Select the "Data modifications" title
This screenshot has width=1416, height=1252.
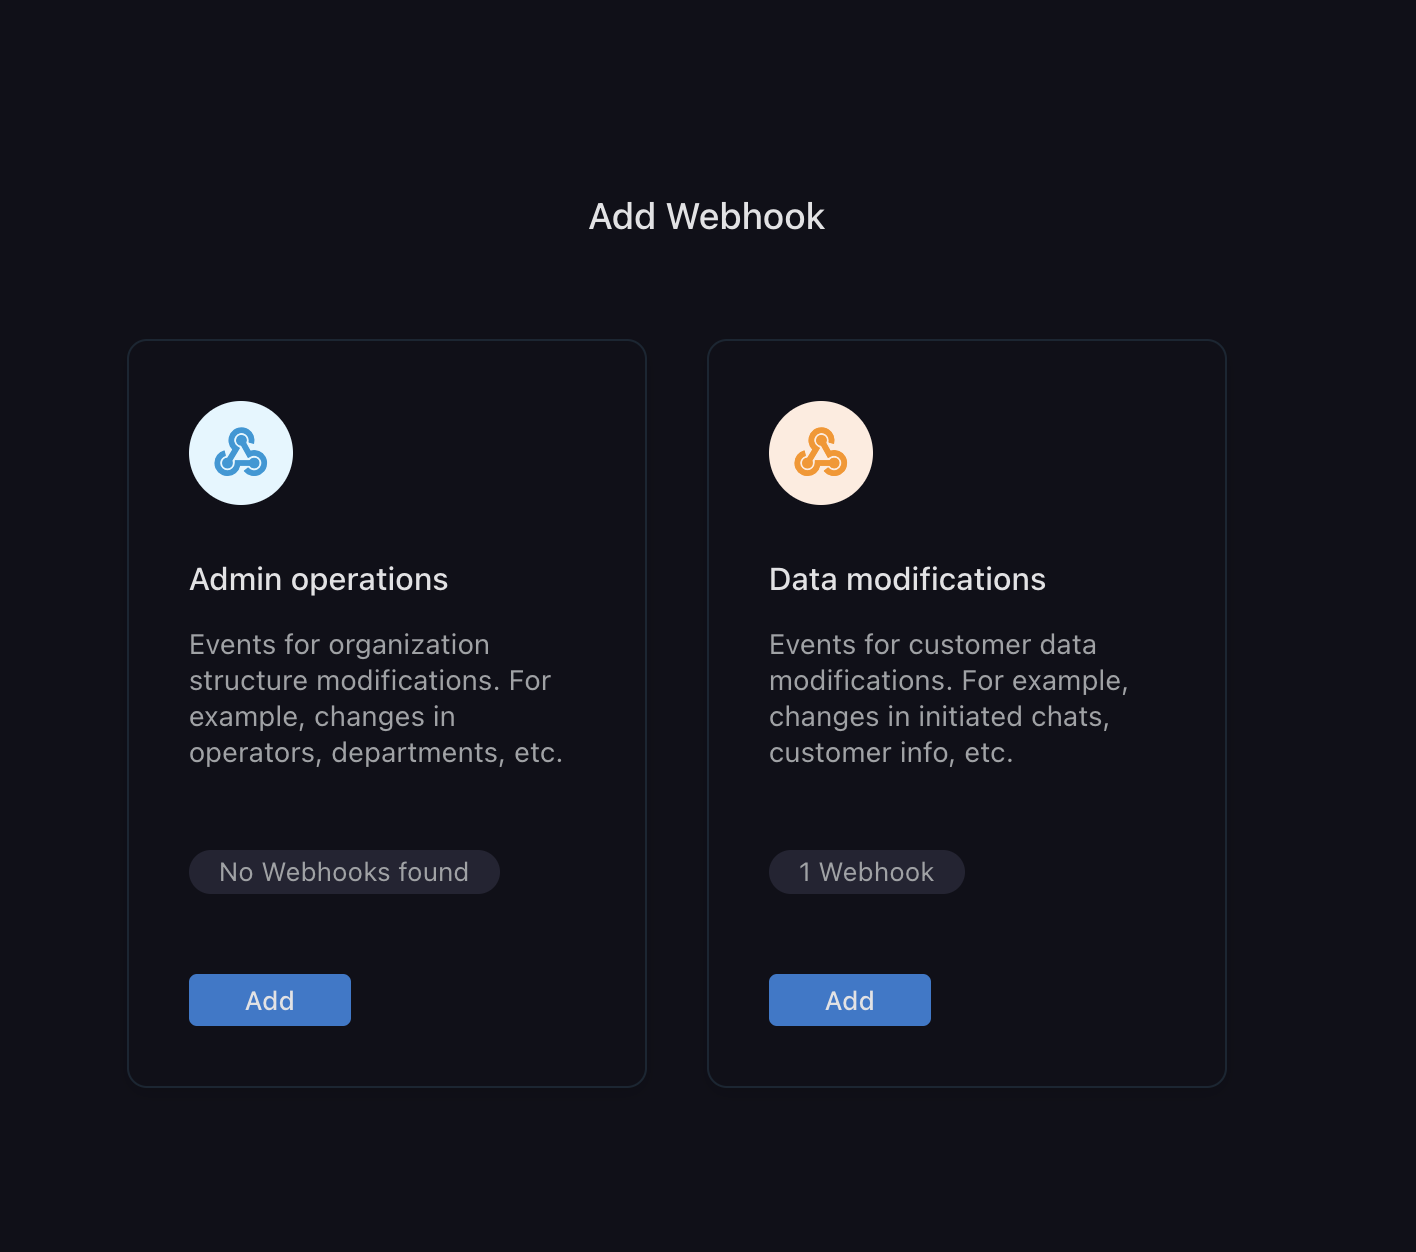[x=907, y=580]
